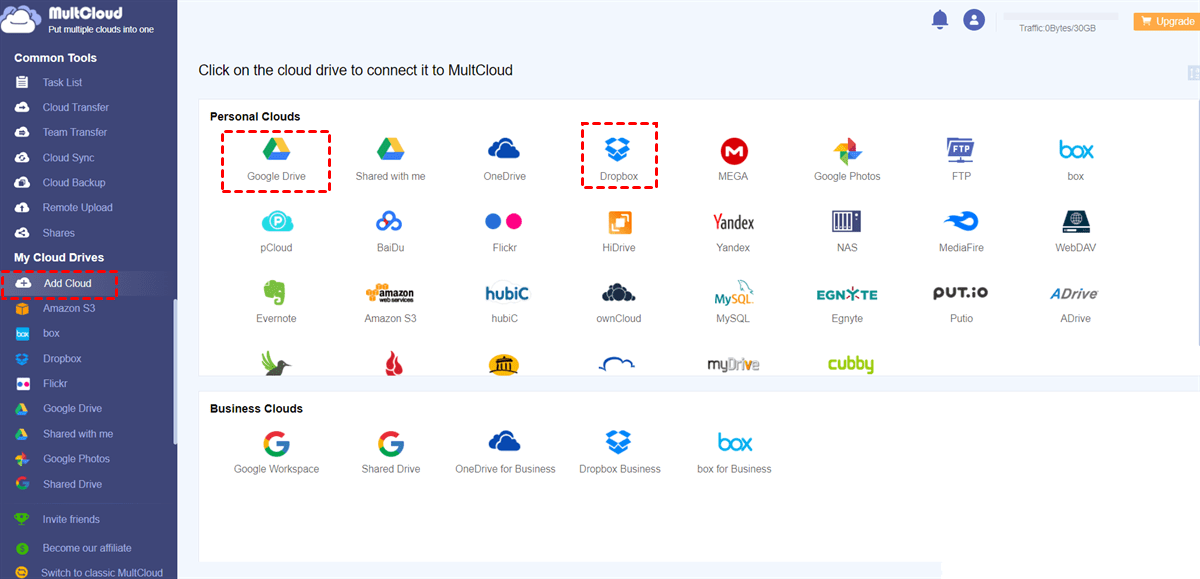The image size is (1200, 579).
Task: Add the myDrive cloud
Action: [733, 364]
